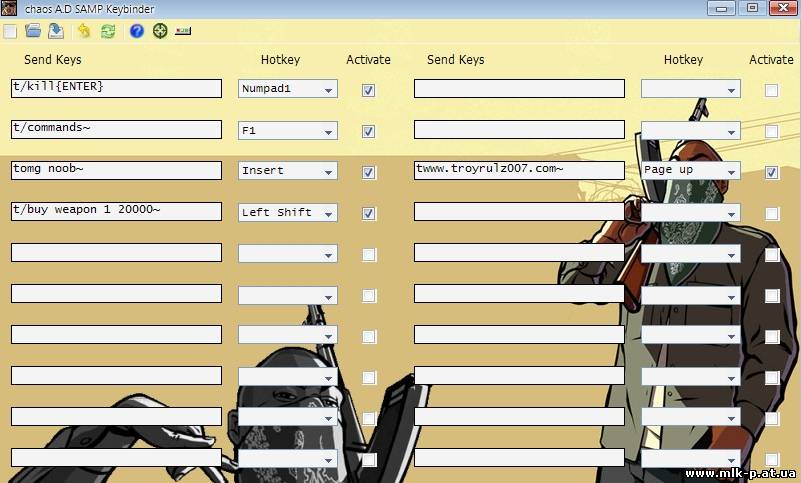
Task: Click the green refresh arrows icon
Action: (x=108, y=31)
